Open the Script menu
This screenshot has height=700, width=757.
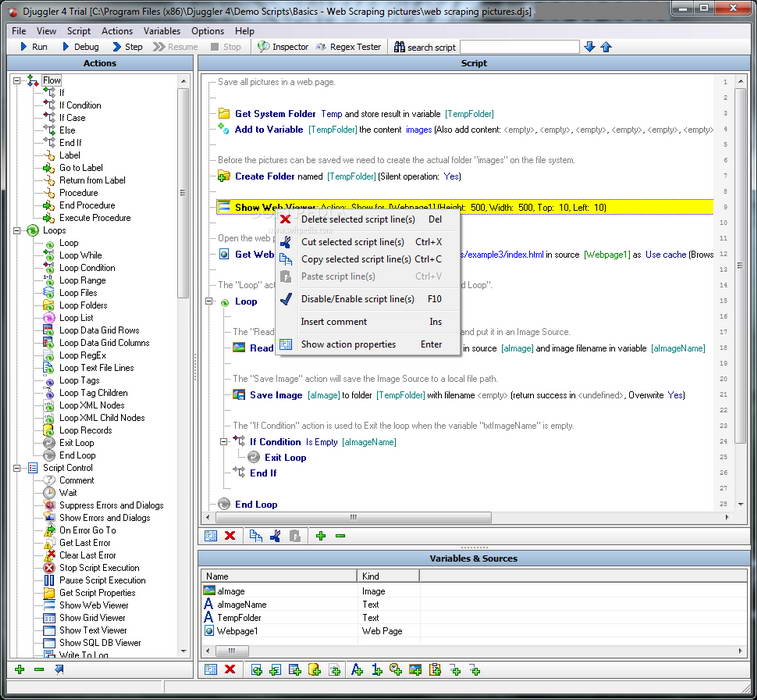click(x=78, y=31)
